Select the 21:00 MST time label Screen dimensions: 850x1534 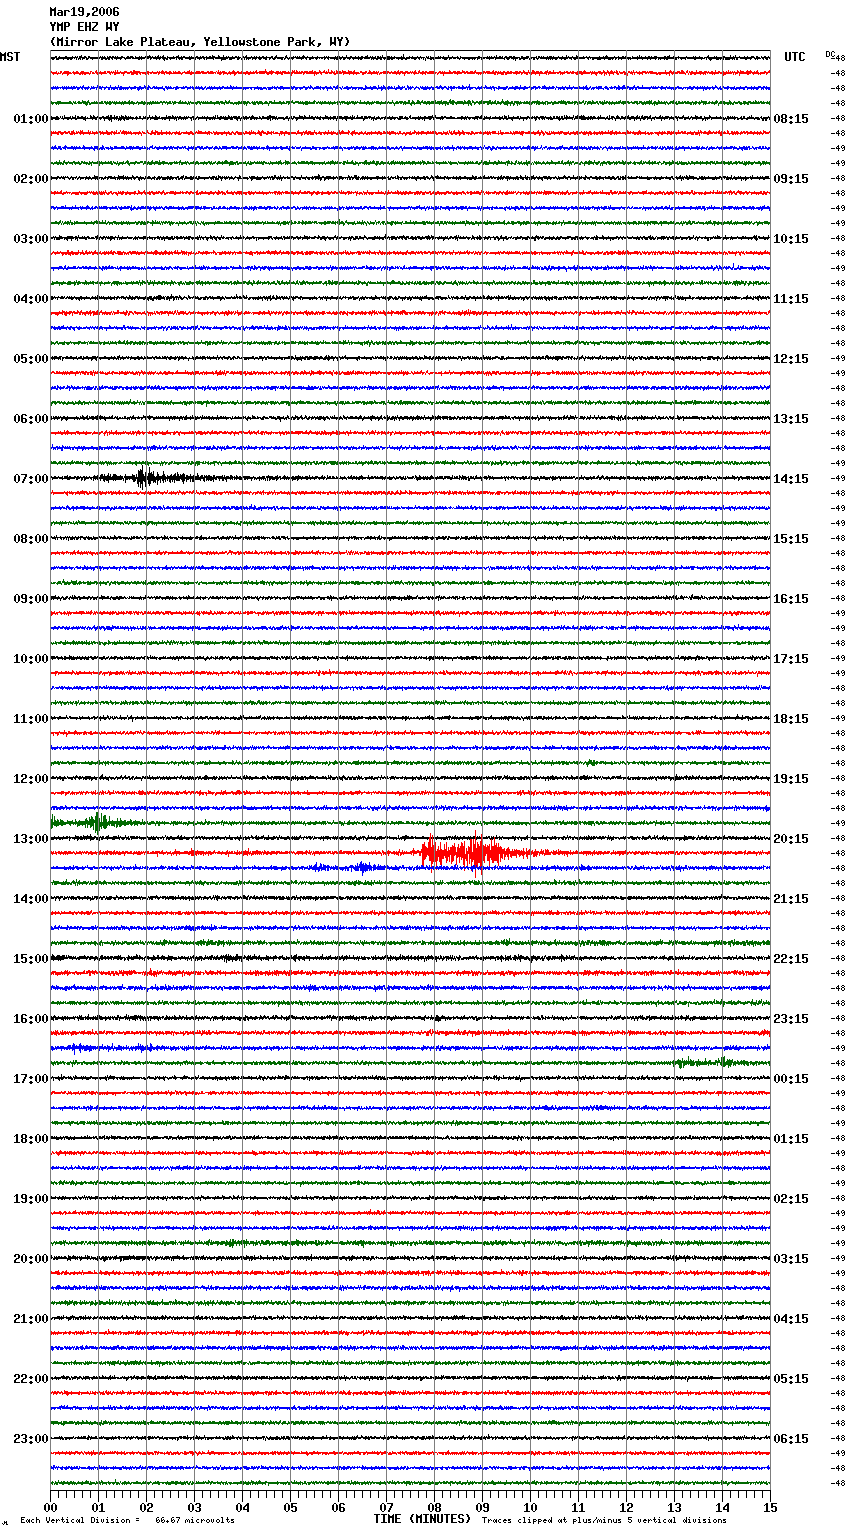tap(31, 1319)
